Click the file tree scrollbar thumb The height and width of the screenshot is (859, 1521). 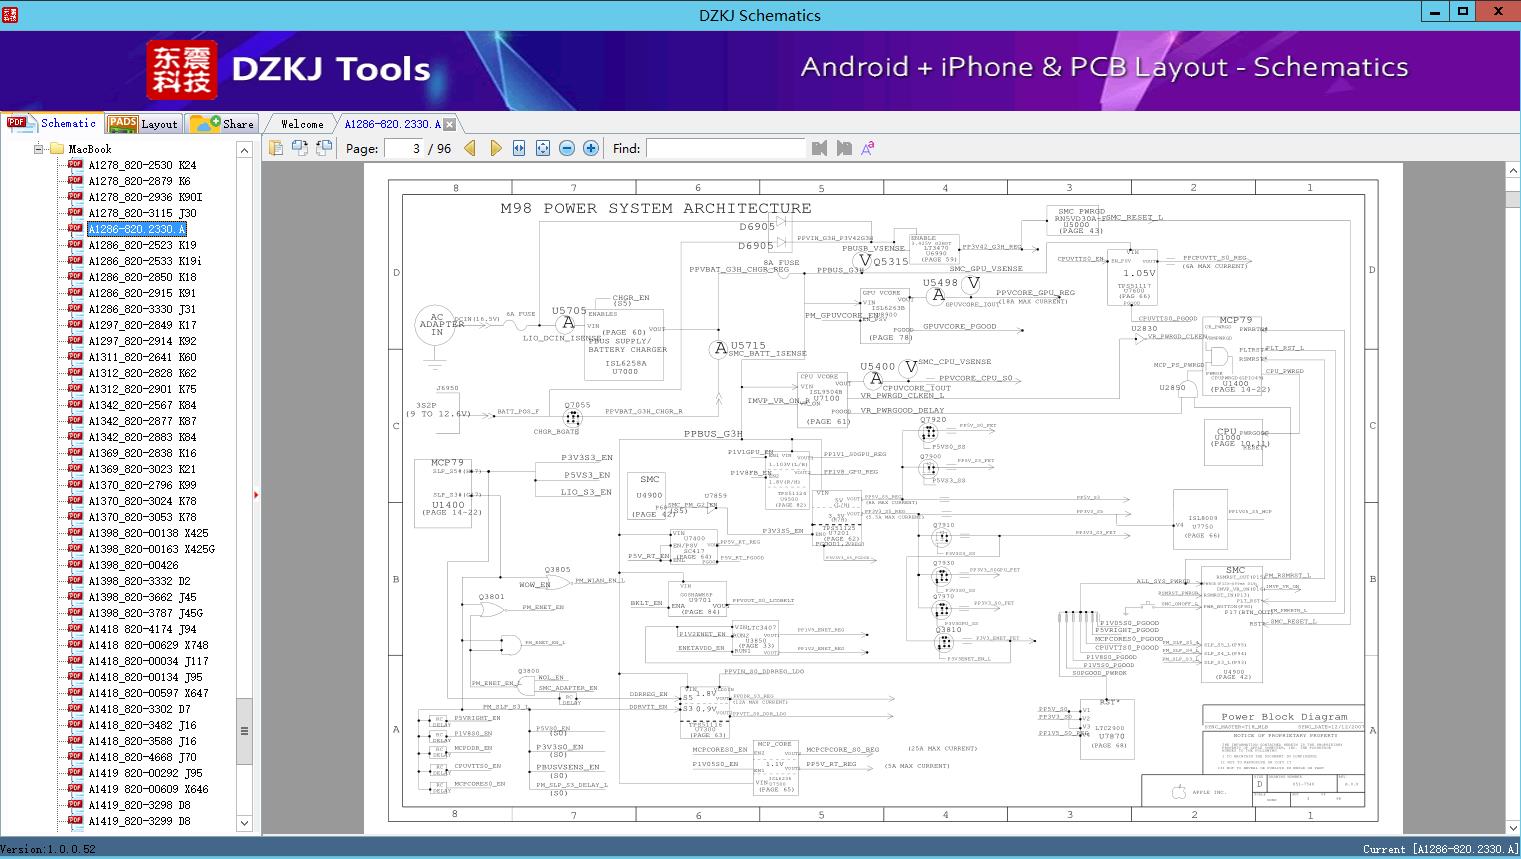coord(244,730)
